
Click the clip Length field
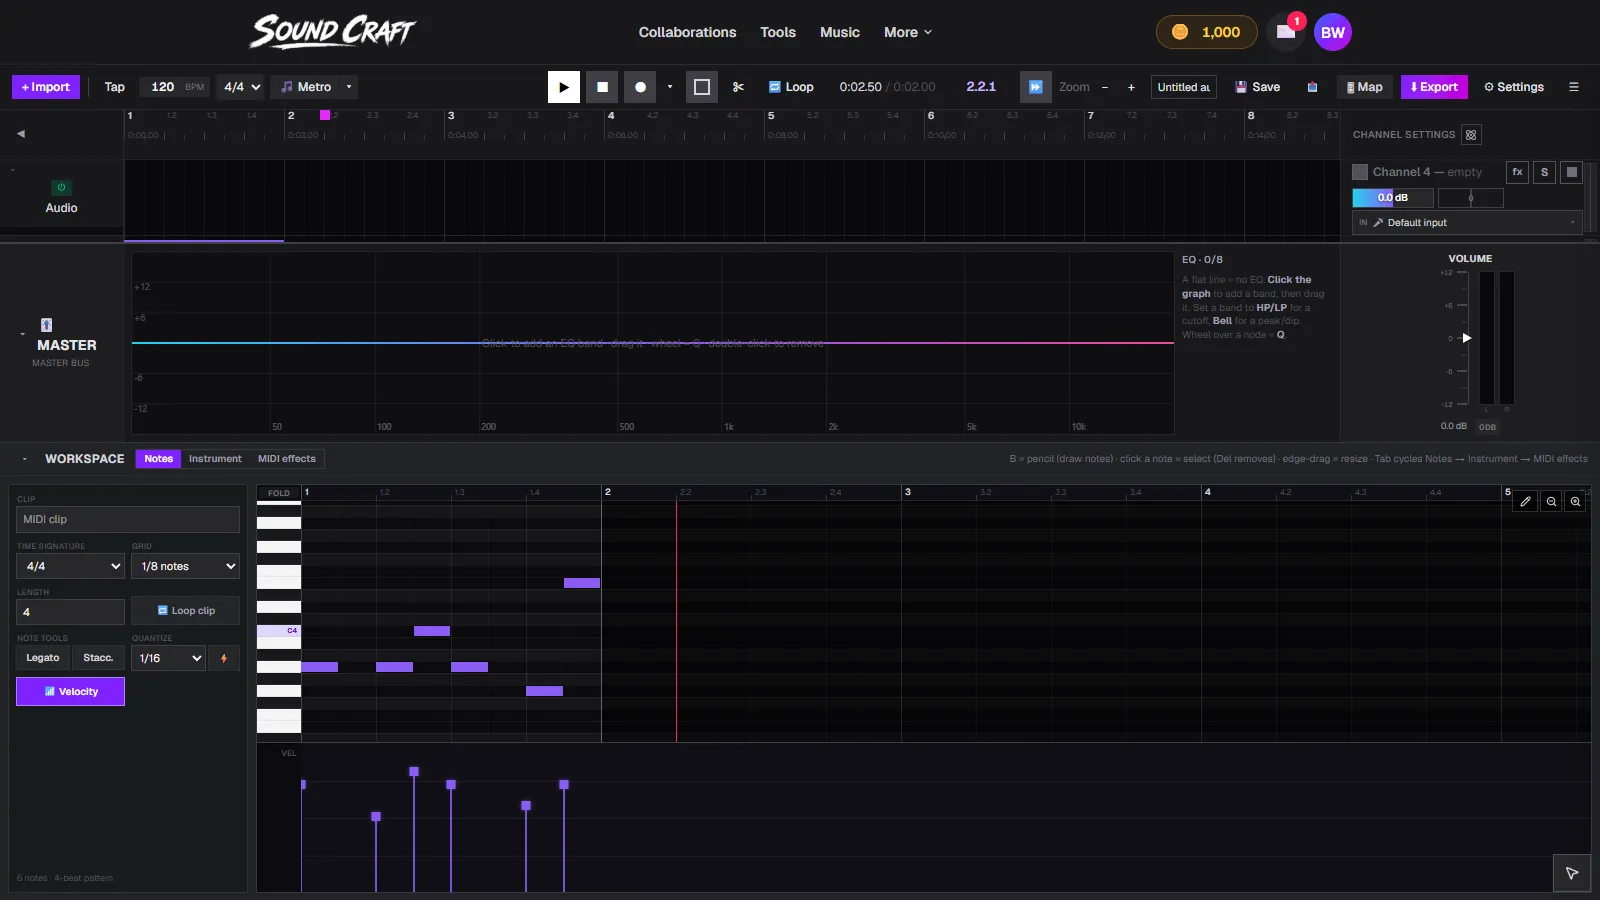(x=70, y=612)
